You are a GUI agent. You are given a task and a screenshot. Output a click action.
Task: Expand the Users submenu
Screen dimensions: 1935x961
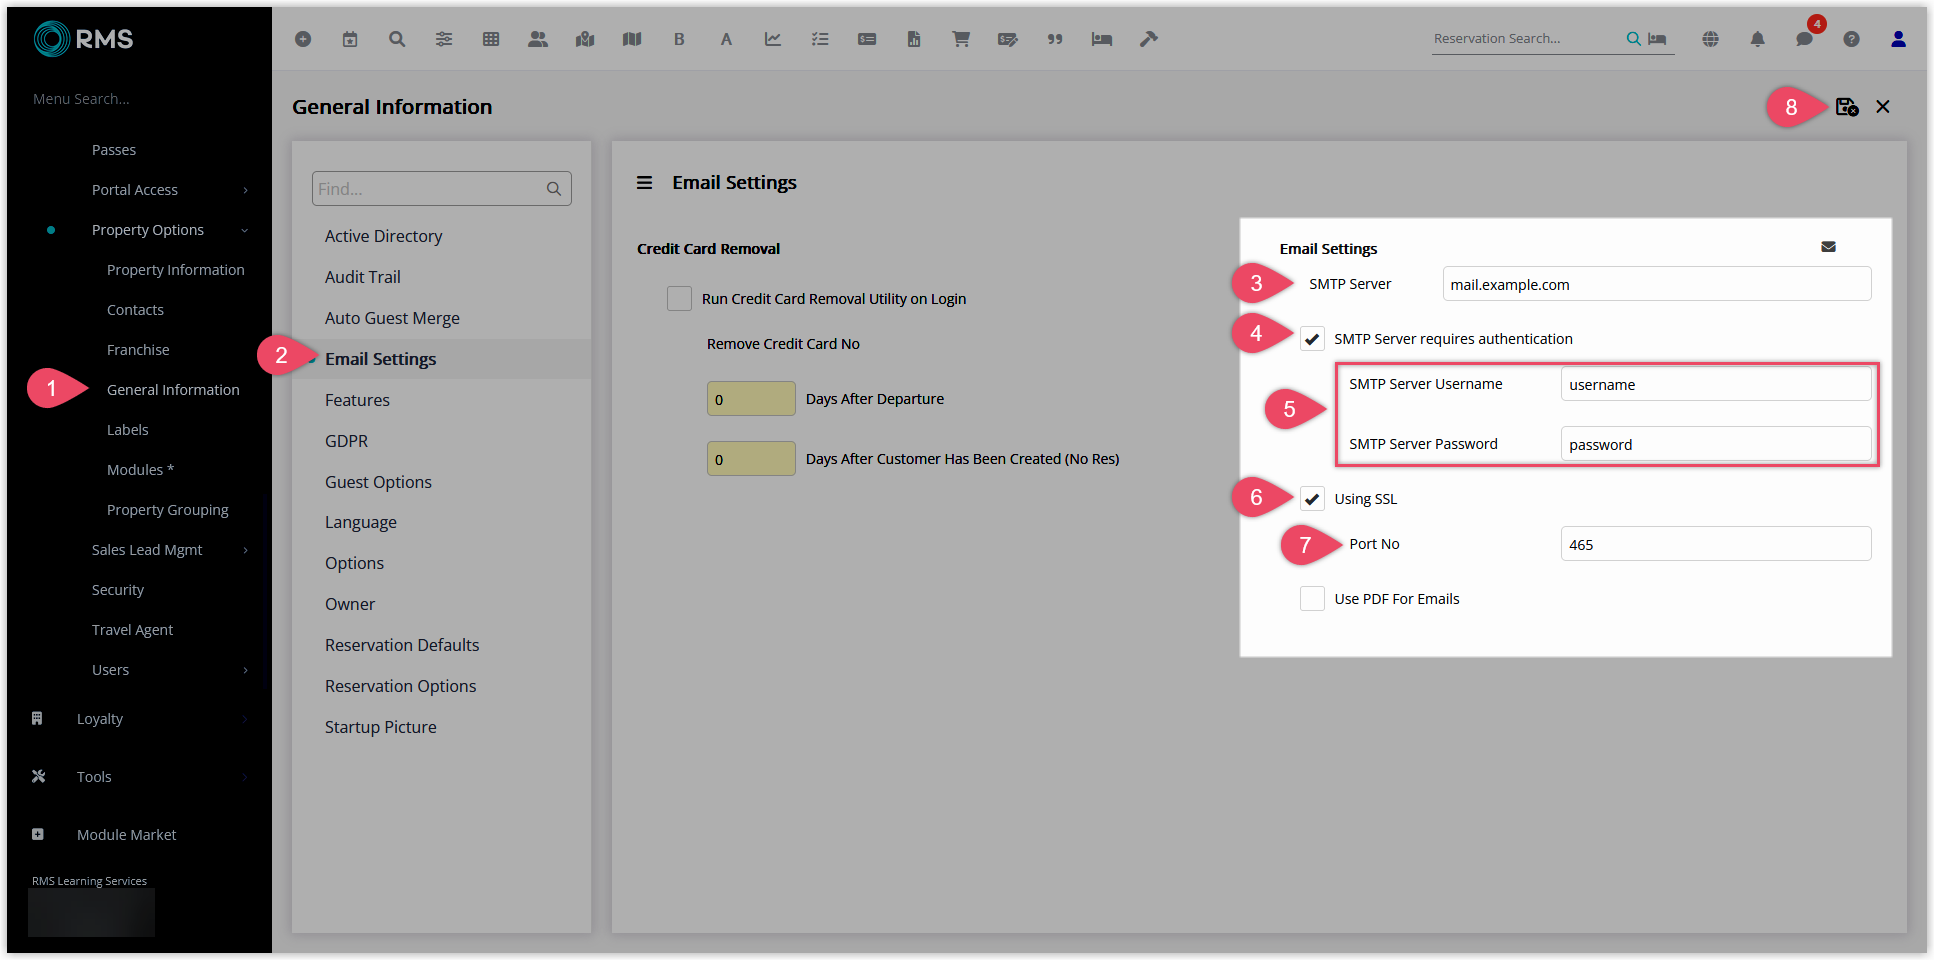(245, 670)
